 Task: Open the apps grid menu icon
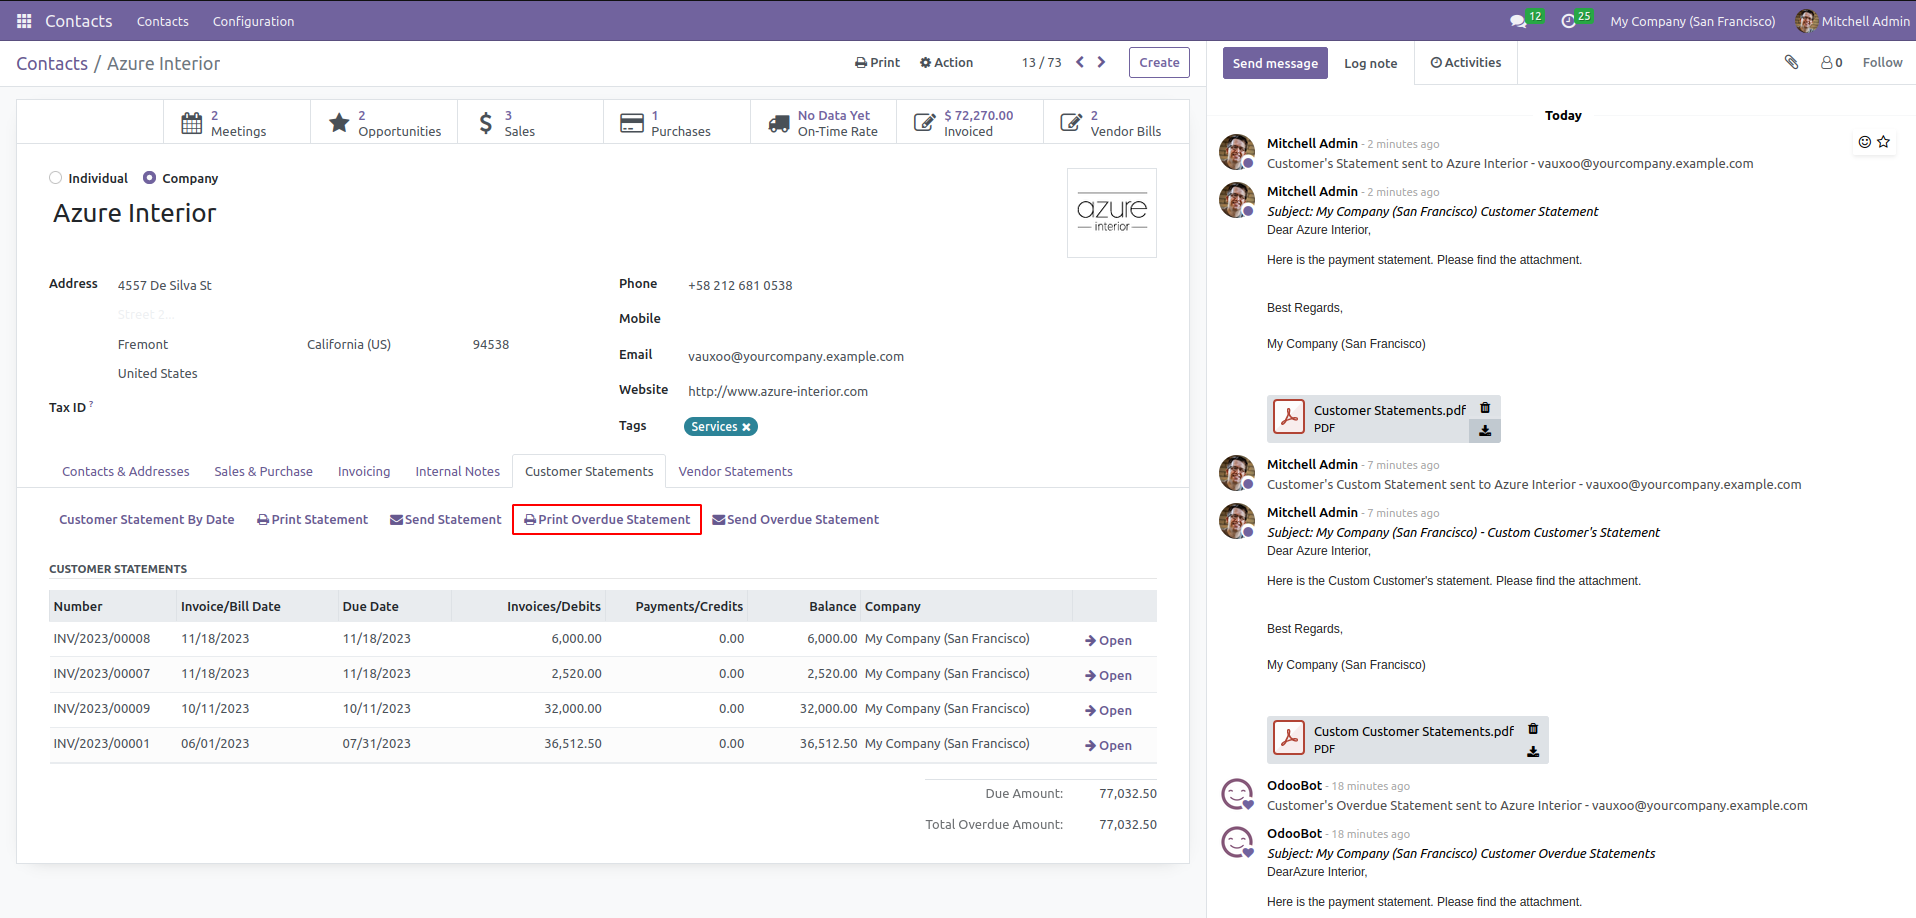[24, 21]
